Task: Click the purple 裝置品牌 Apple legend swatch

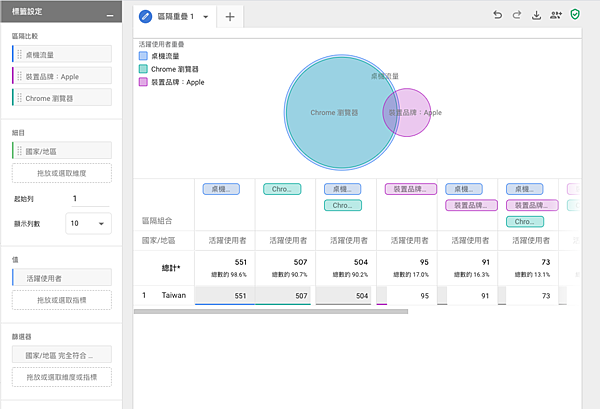Action: pos(143,82)
